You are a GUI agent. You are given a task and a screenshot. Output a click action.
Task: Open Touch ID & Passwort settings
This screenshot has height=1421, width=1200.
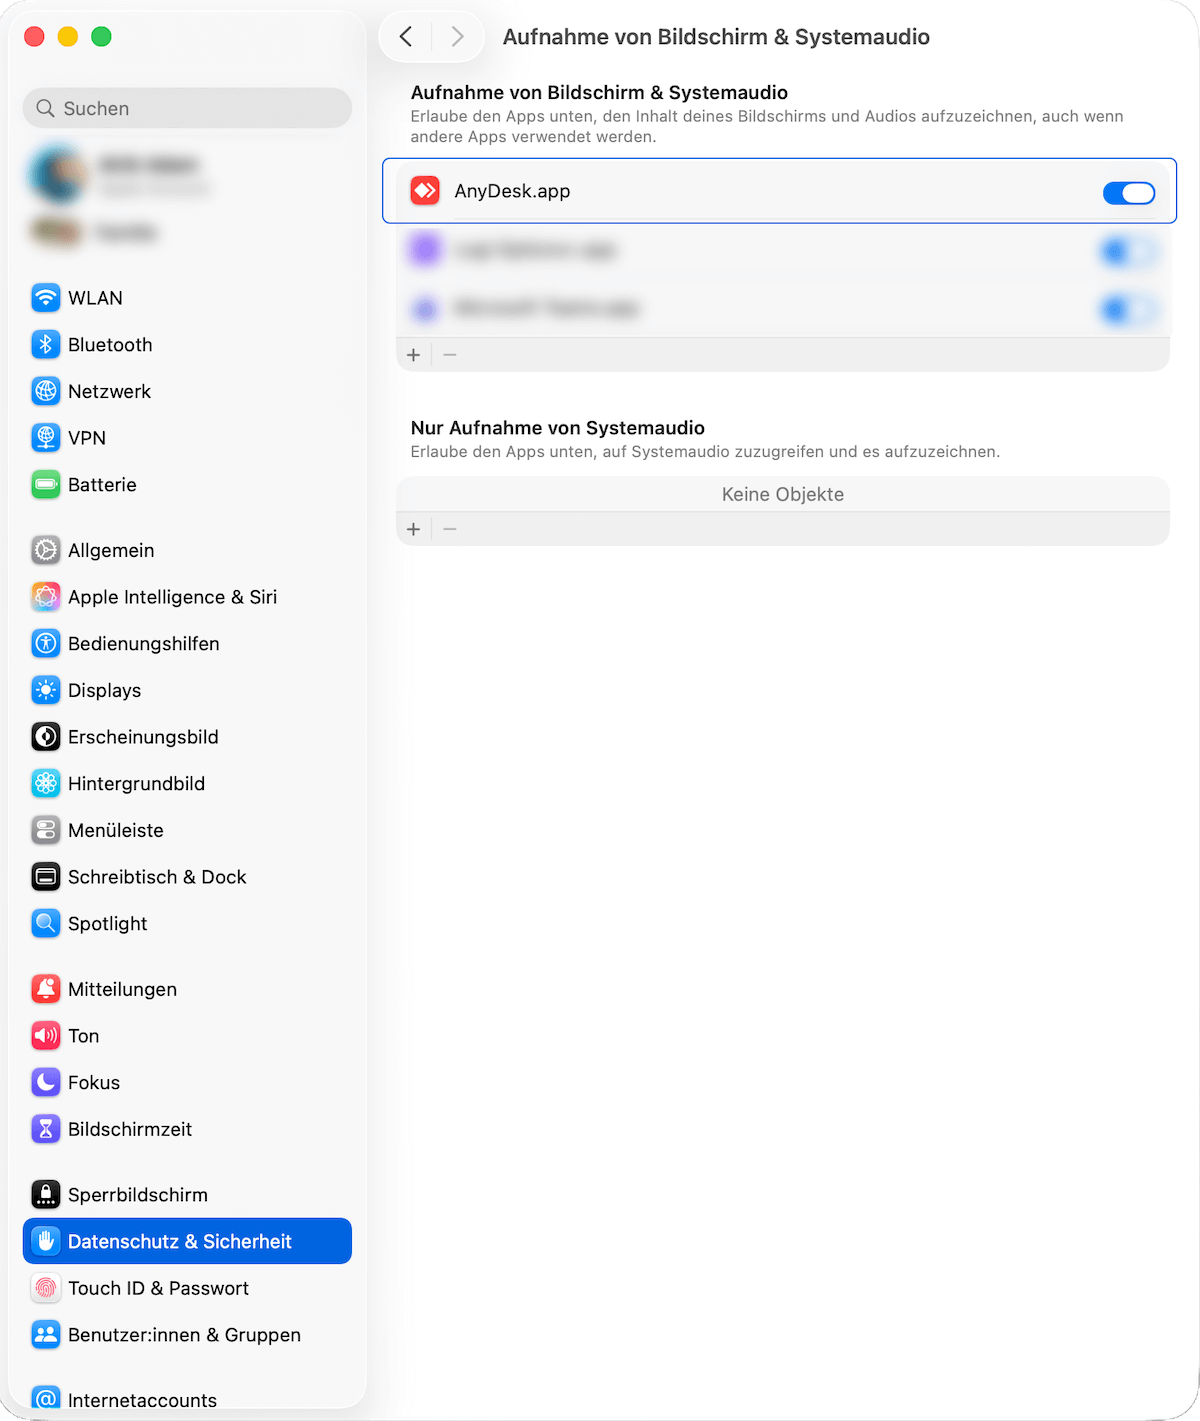[158, 1289]
